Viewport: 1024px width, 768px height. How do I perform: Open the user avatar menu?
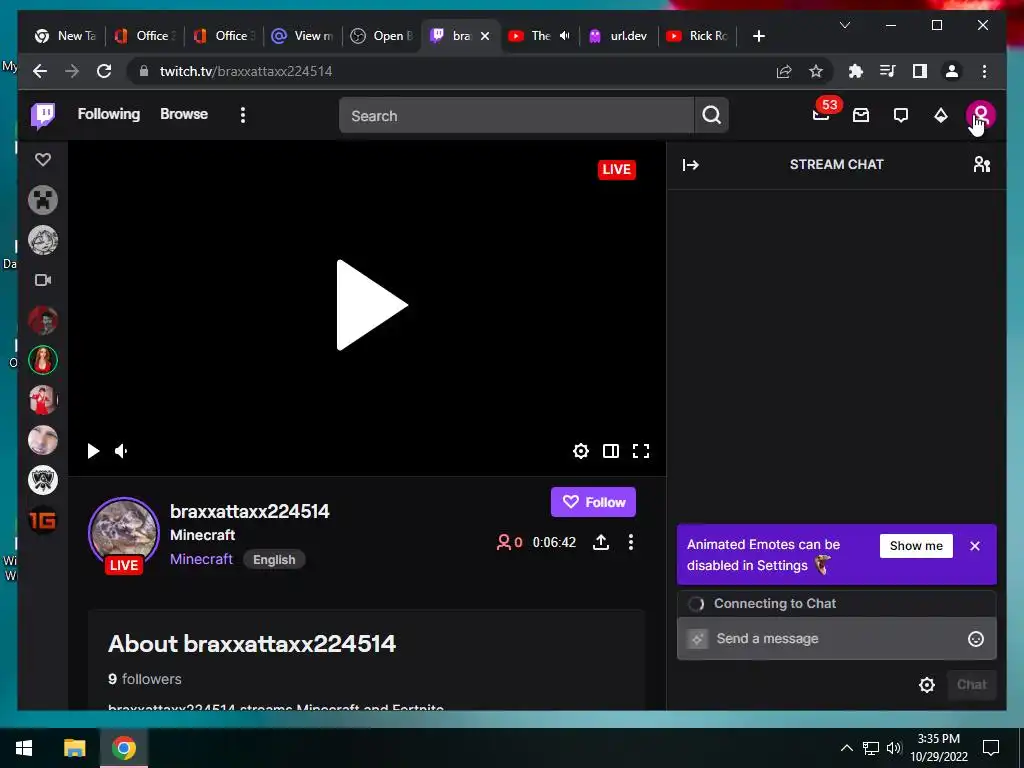[980, 116]
